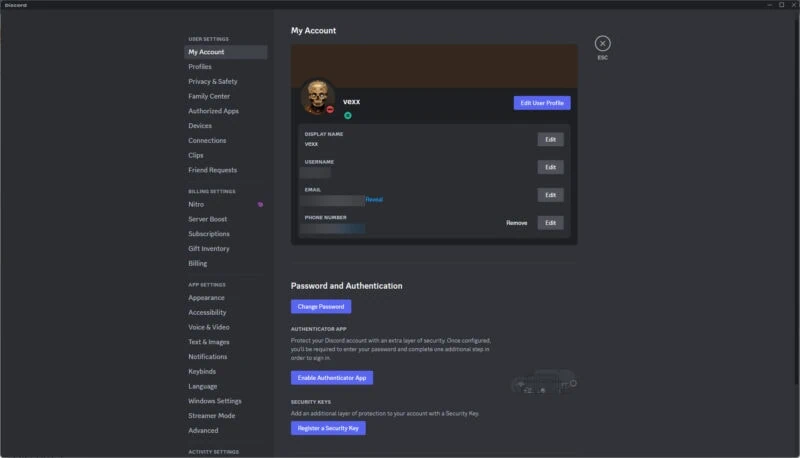Click Edit User Profile button
Viewport: 800px width, 458px height.
click(542, 103)
